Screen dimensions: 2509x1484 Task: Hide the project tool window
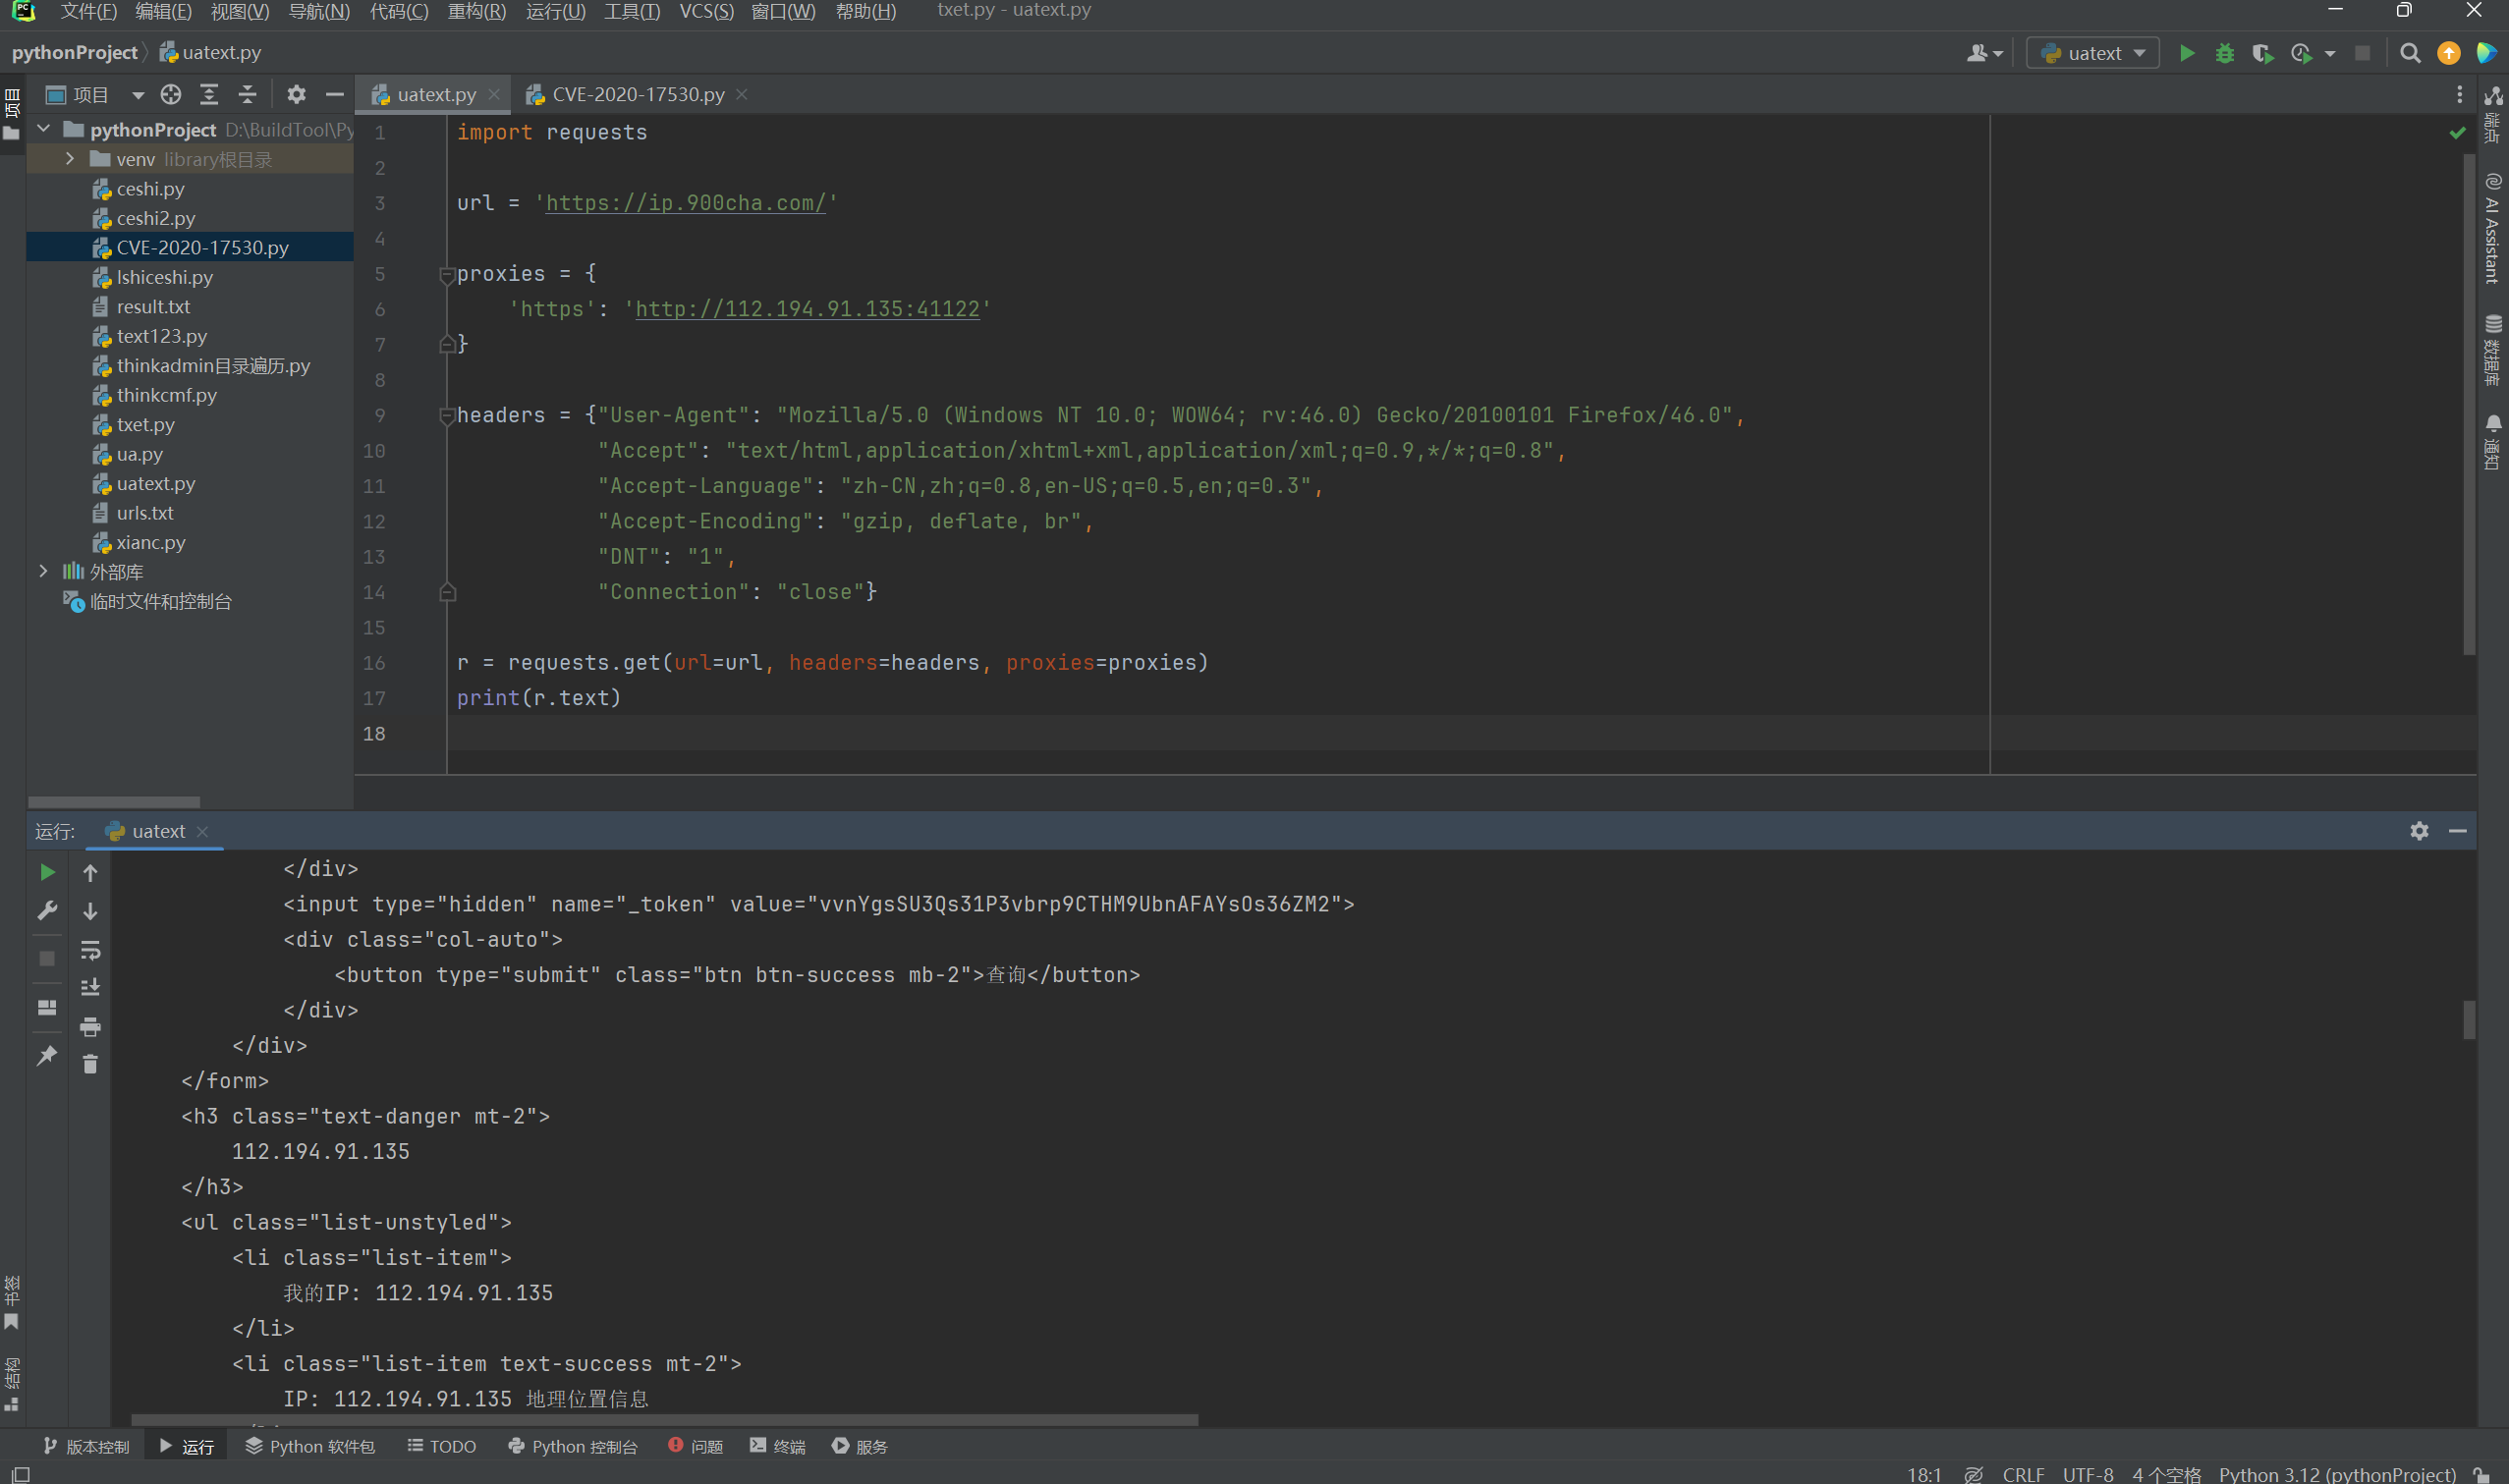point(334,94)
